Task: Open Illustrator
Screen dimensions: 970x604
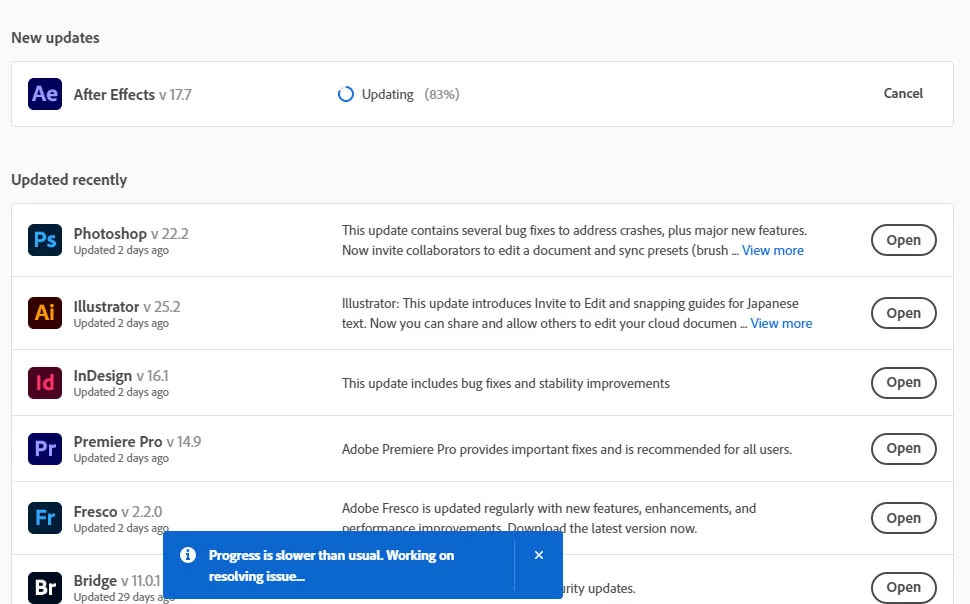Action: [903, 313]
